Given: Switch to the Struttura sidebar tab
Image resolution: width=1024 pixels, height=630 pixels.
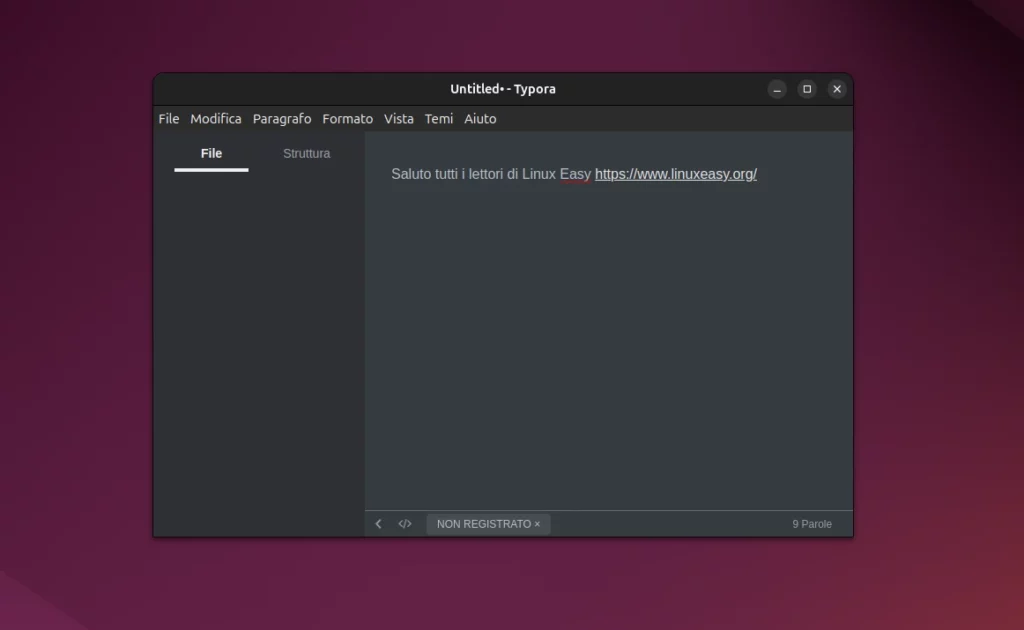Looking at the screenshot, I should [x=306, y=154].
